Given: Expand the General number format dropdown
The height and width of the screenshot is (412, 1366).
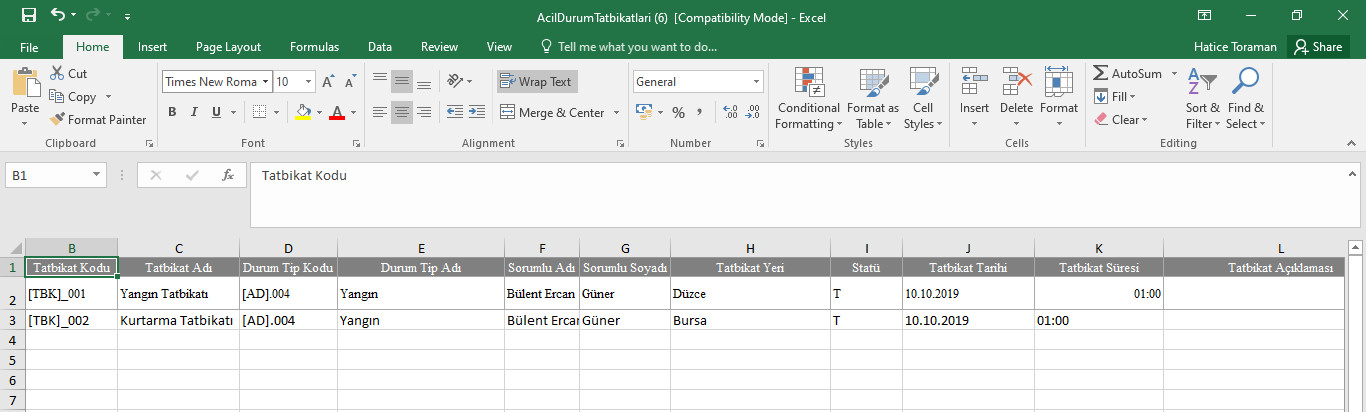Looking at the screenshot, I should pyautogui.click(x=756, y=82).
